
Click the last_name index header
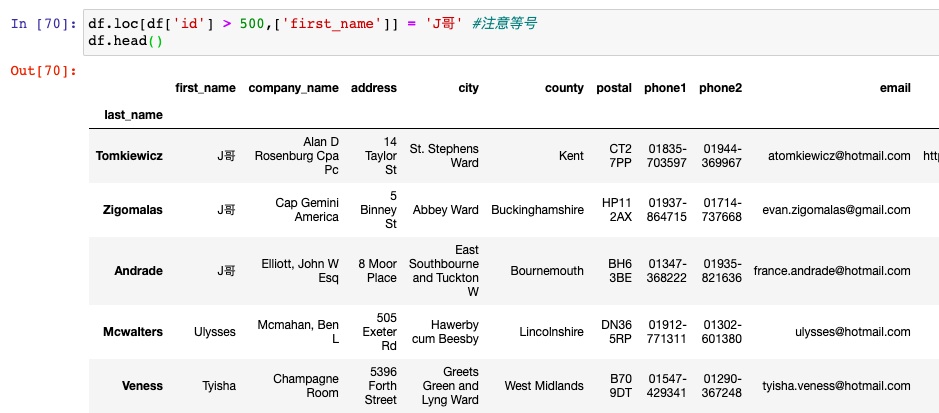[133, 115]
